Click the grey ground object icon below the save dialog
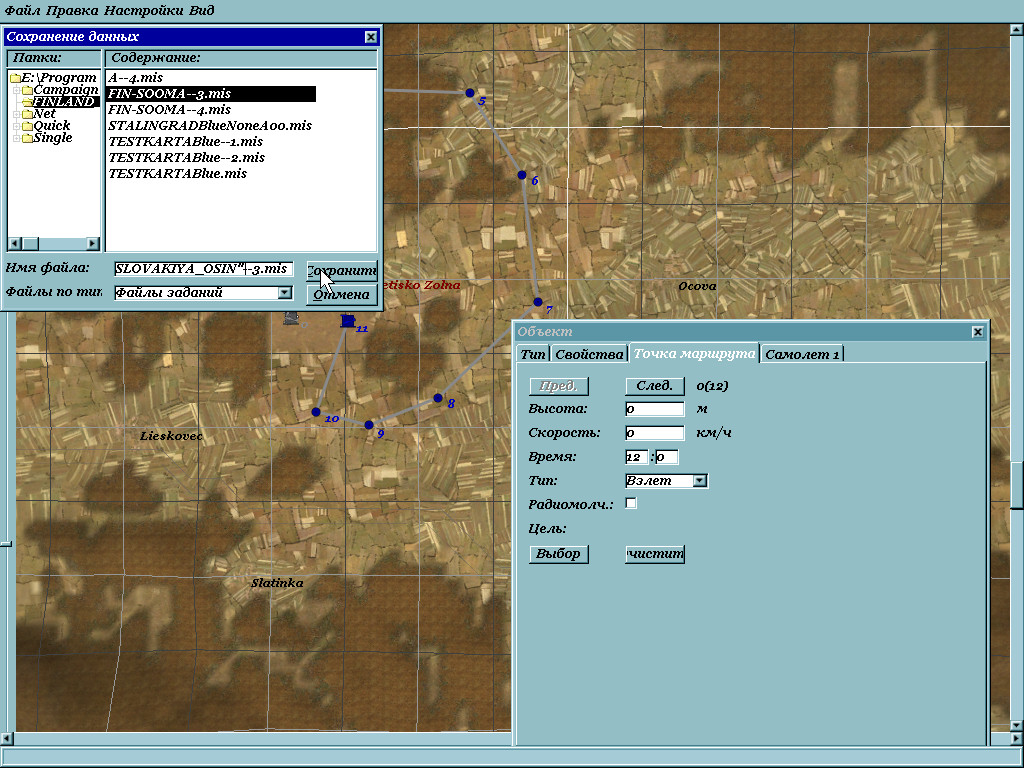The height and width of the screenshot is (768, 1024). click(292, 319)
